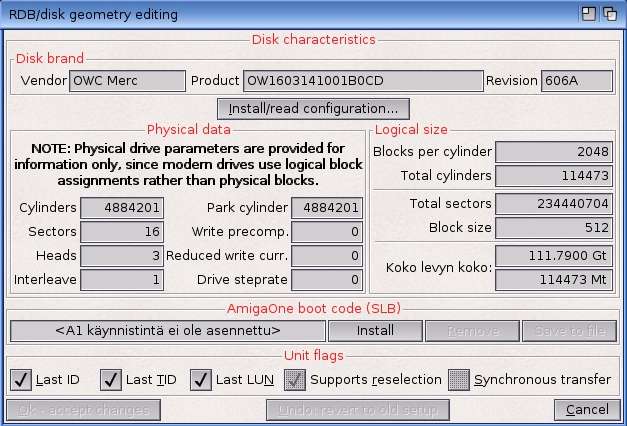Image resolution: width=627 pixels, height=426 pixels.
Task: Click the Product text field
Action: (x=362, y=81)
